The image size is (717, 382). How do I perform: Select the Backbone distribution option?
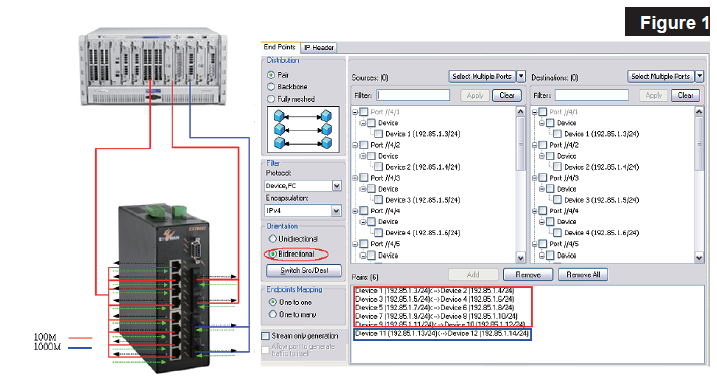click(271, 86)
